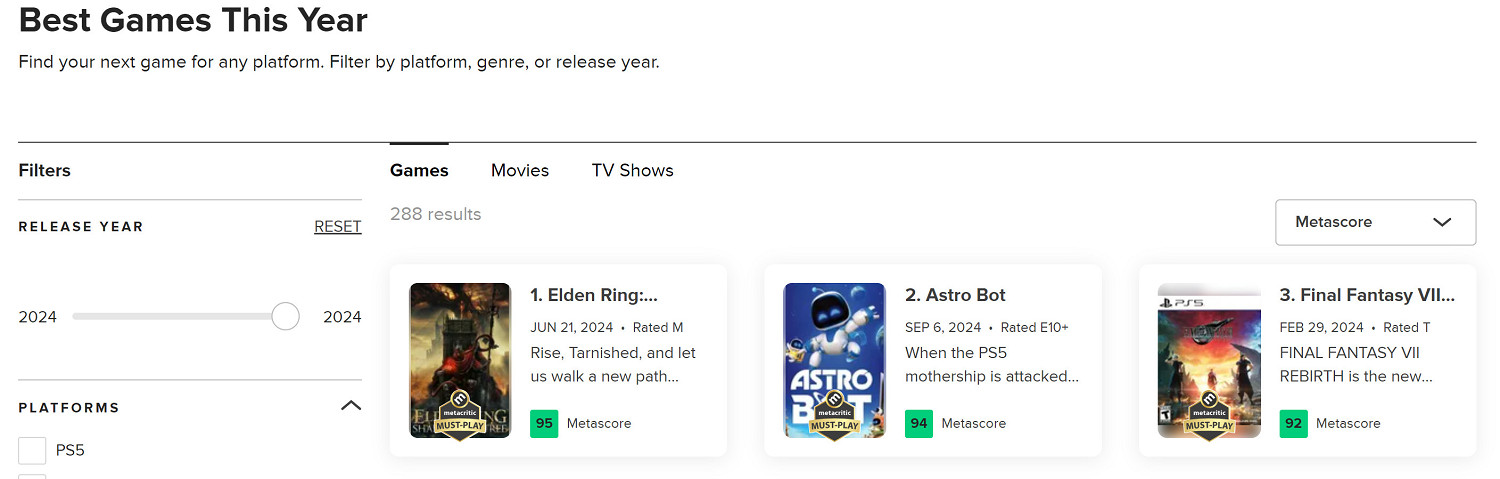Click the green 94 Metascore badge

pos(919,423)
